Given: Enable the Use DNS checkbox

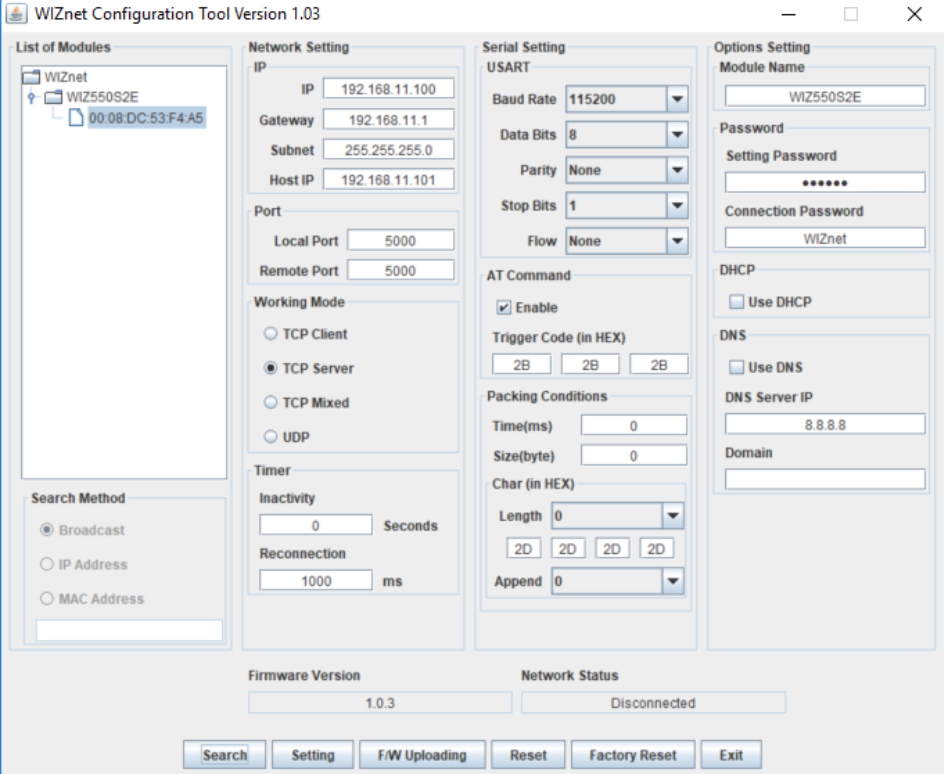Looking at the screenshot, I should pos(736,367).
